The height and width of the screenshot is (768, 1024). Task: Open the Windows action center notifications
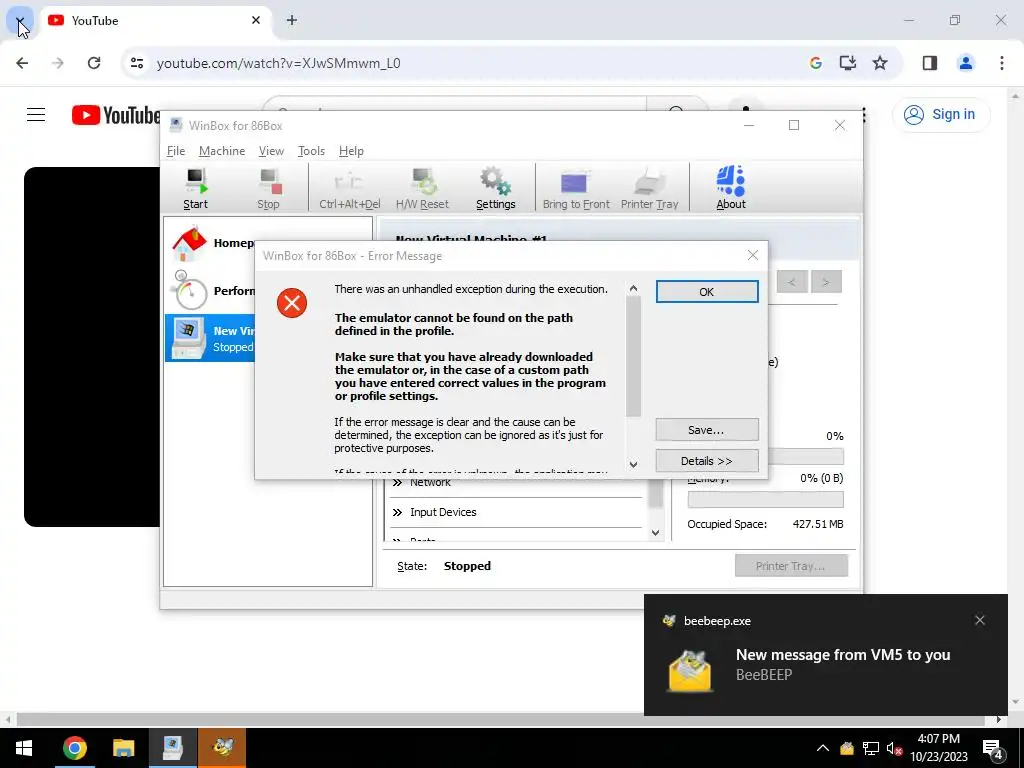(x=993, y=749)
